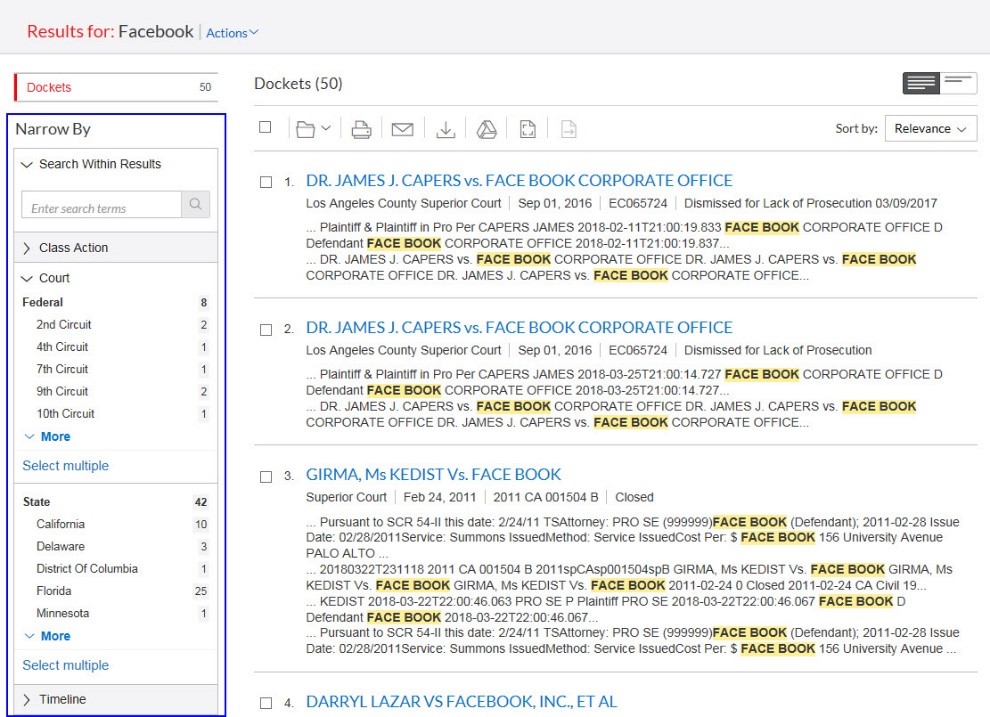Image resolution: width=990 pixels, height=717 pixels.
Task: Click the search magnifier in Narrow By
Action: (x=196, y=204)
